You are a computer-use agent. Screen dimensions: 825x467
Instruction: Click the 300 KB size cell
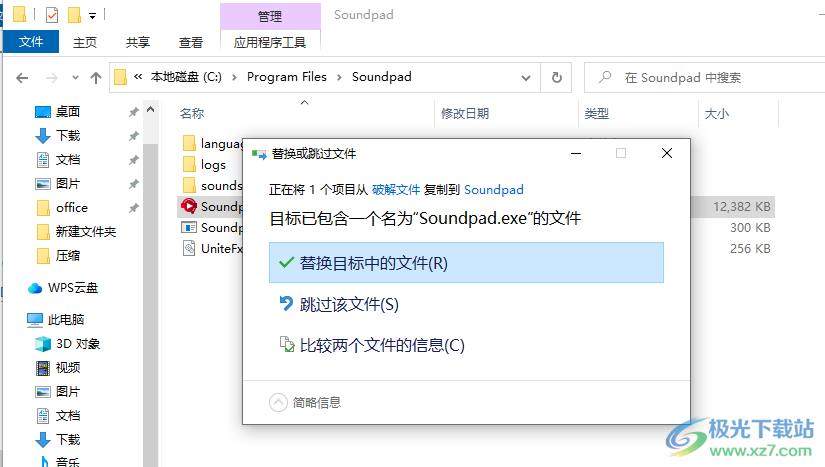click(750, 228)
